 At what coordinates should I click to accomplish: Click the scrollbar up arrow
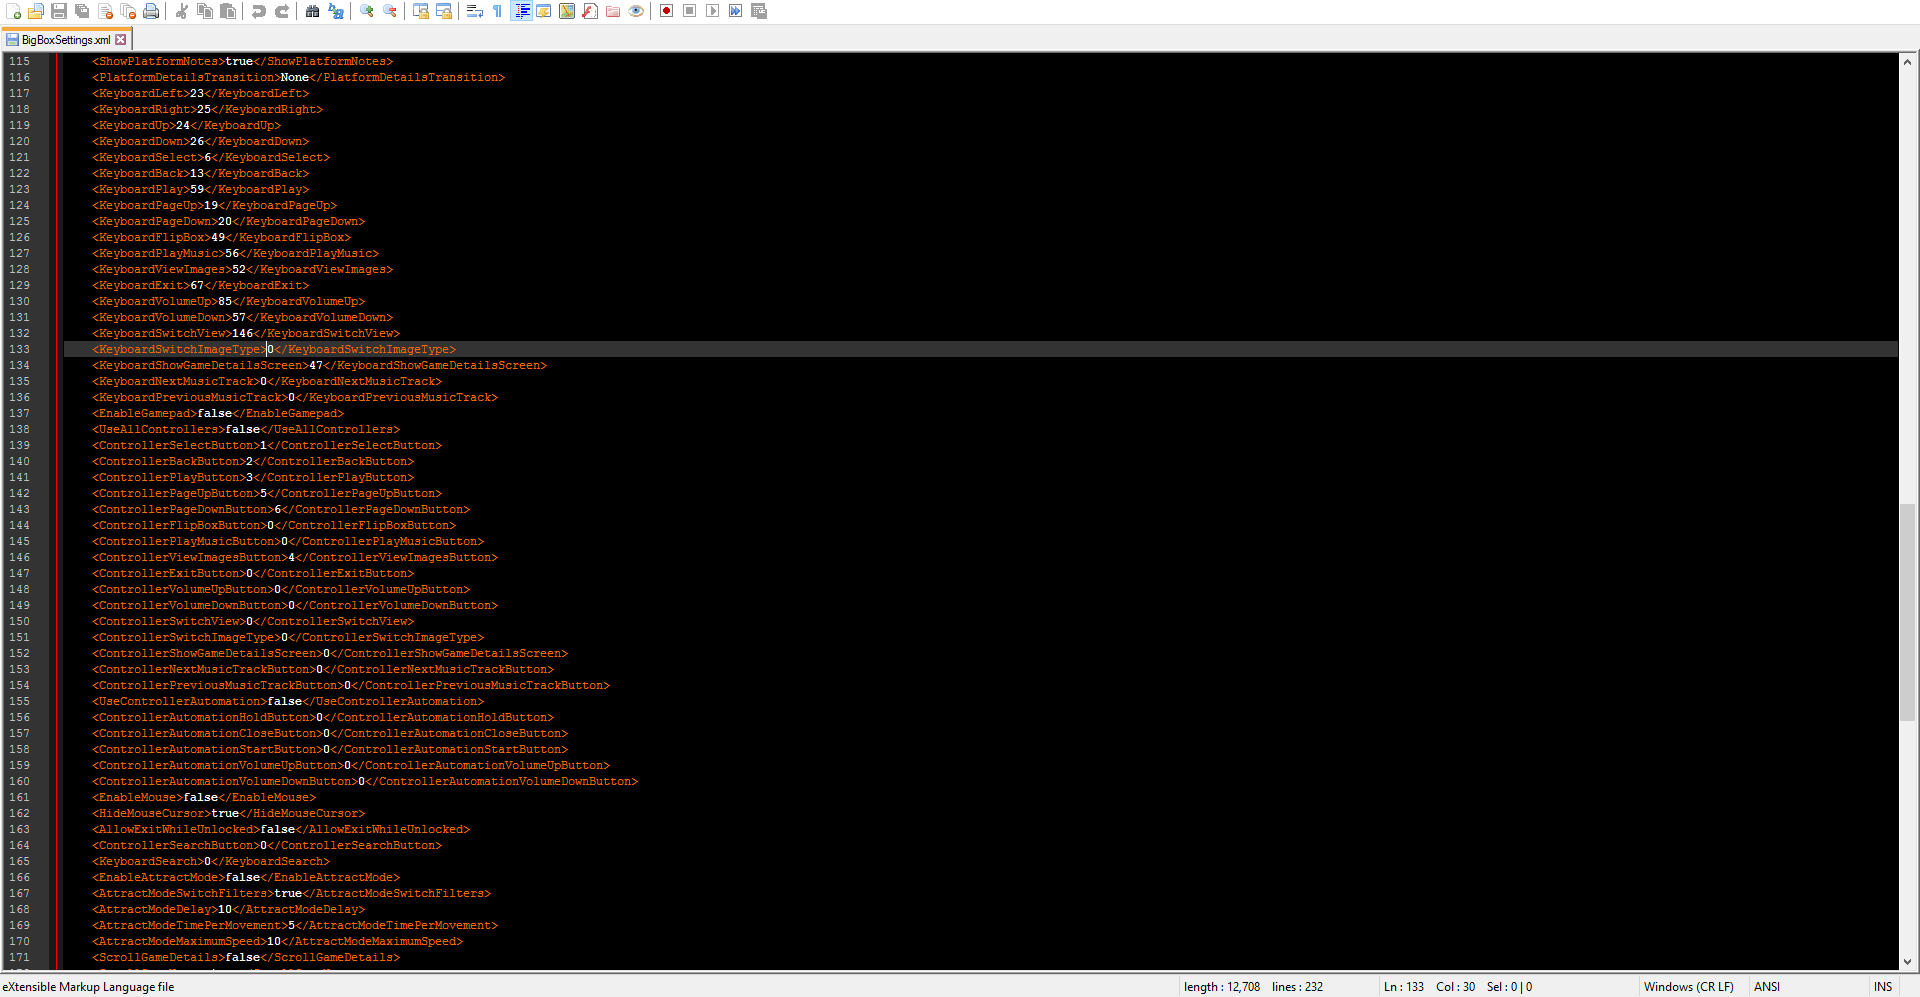click(x=1908, y=61)
